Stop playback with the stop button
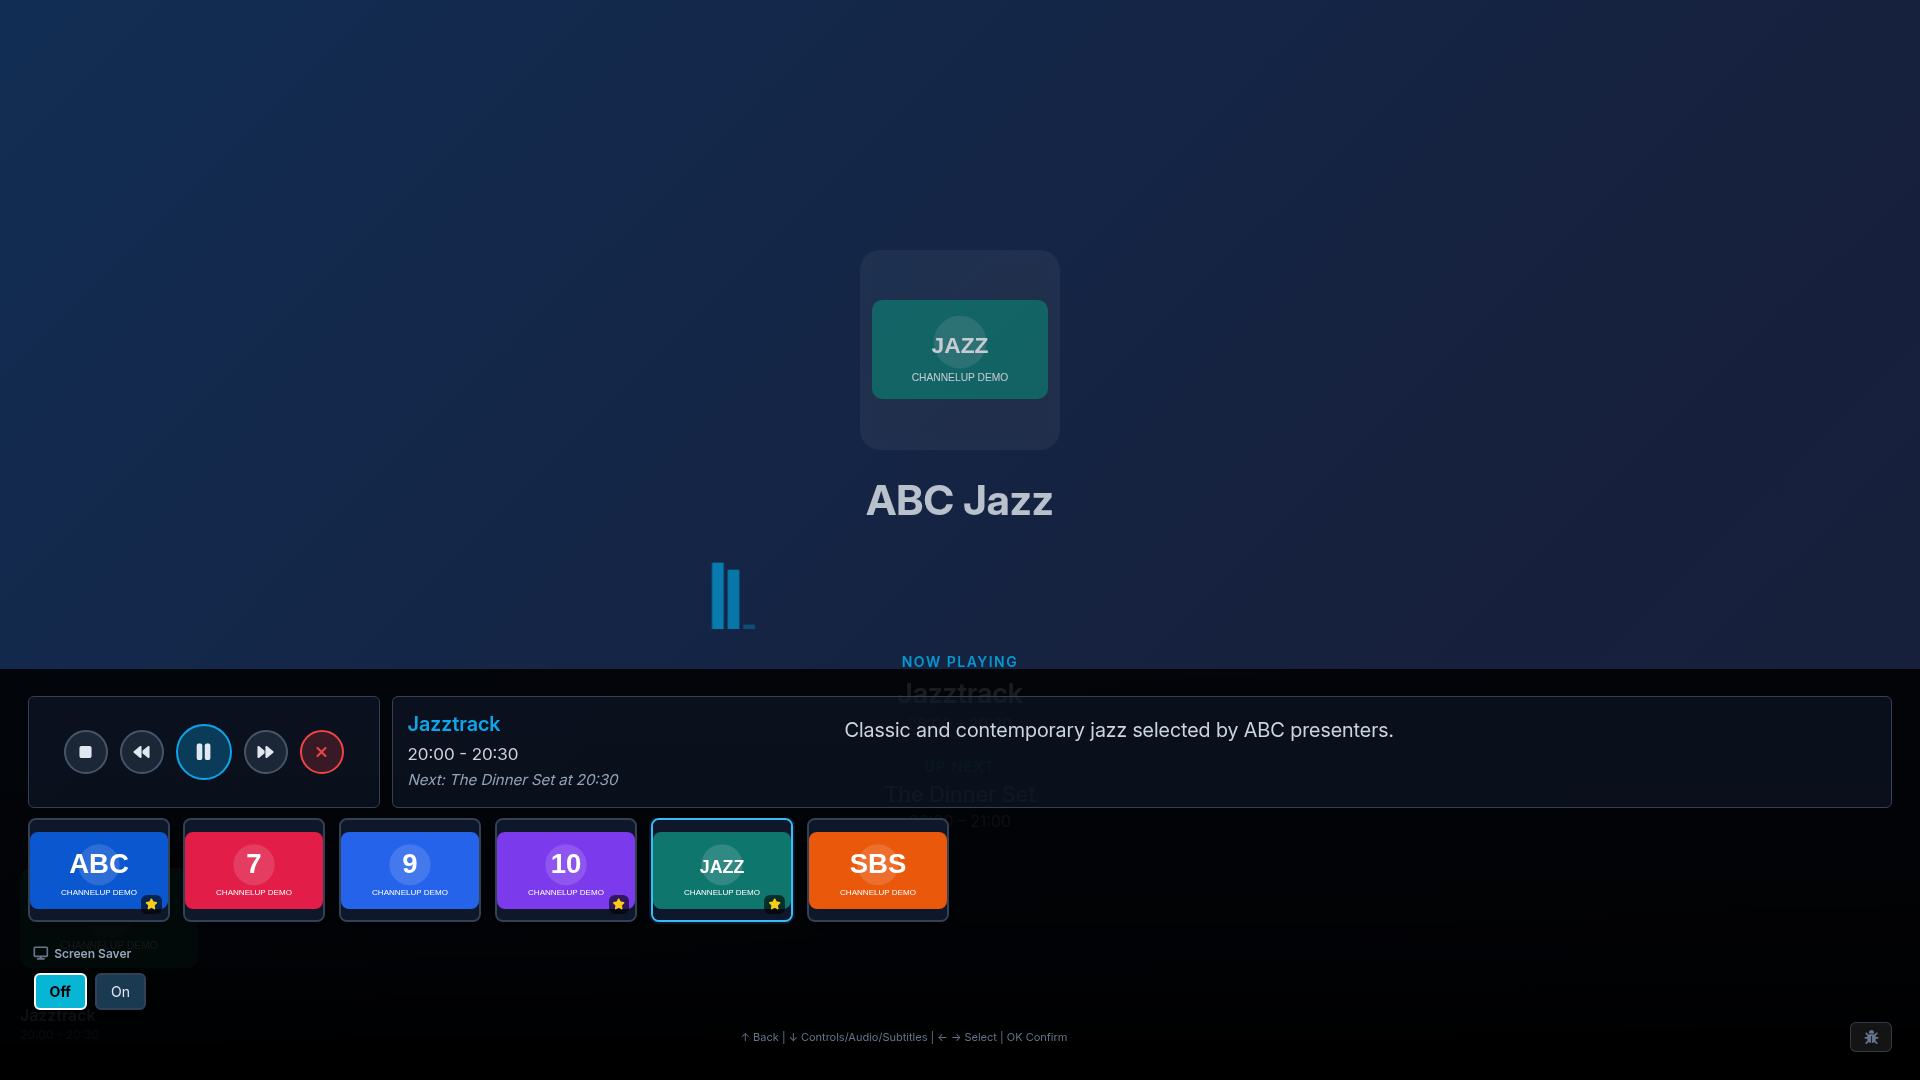The image size is (1920, 1080). (x=86, y=752)
